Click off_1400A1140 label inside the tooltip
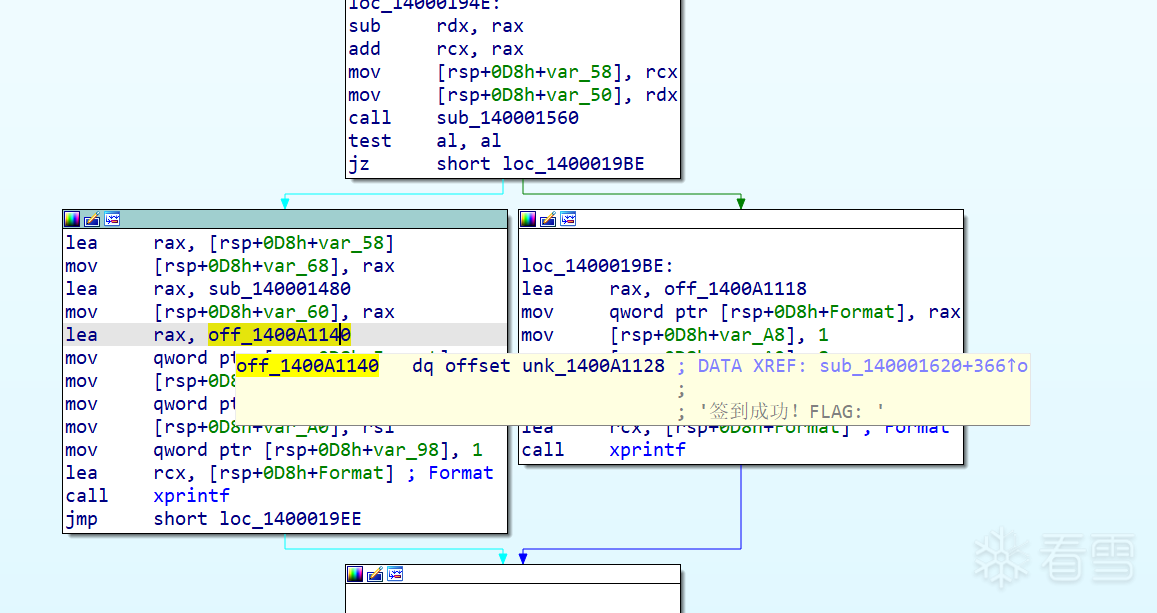This screenshot has height=613, width=1157. click(x=308, y=366)
